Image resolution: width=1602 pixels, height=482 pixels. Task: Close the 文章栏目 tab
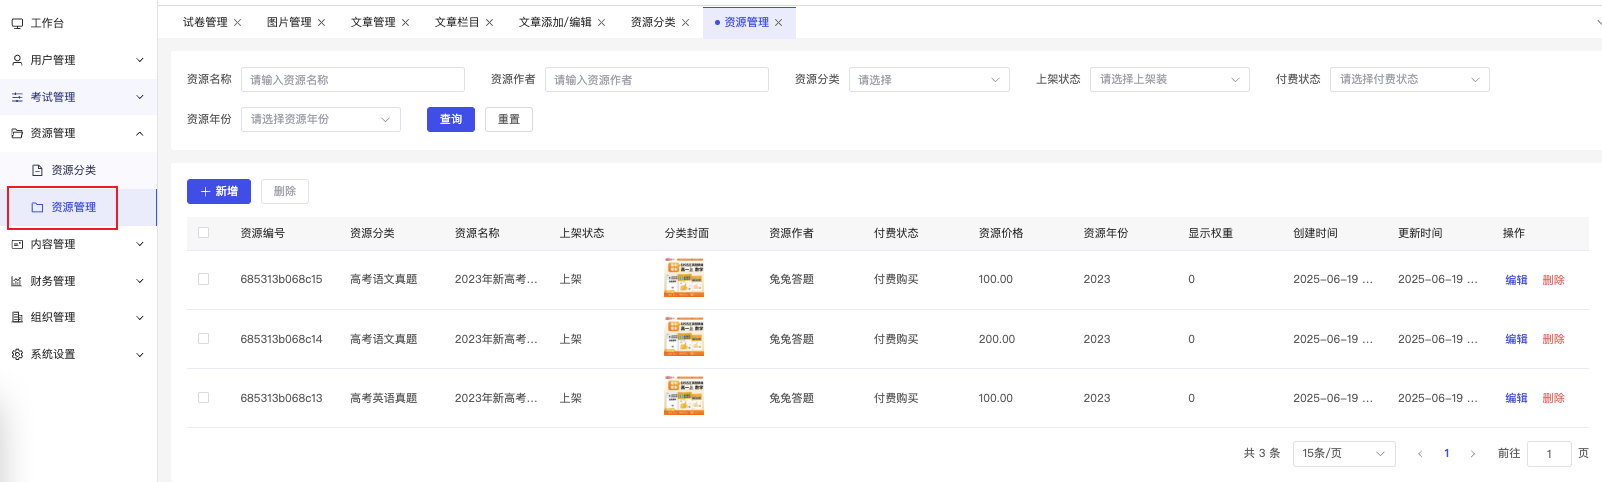click(489, 22)
